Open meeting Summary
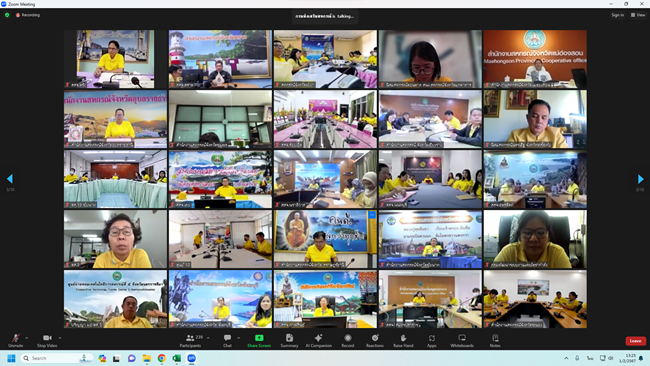 289,340
